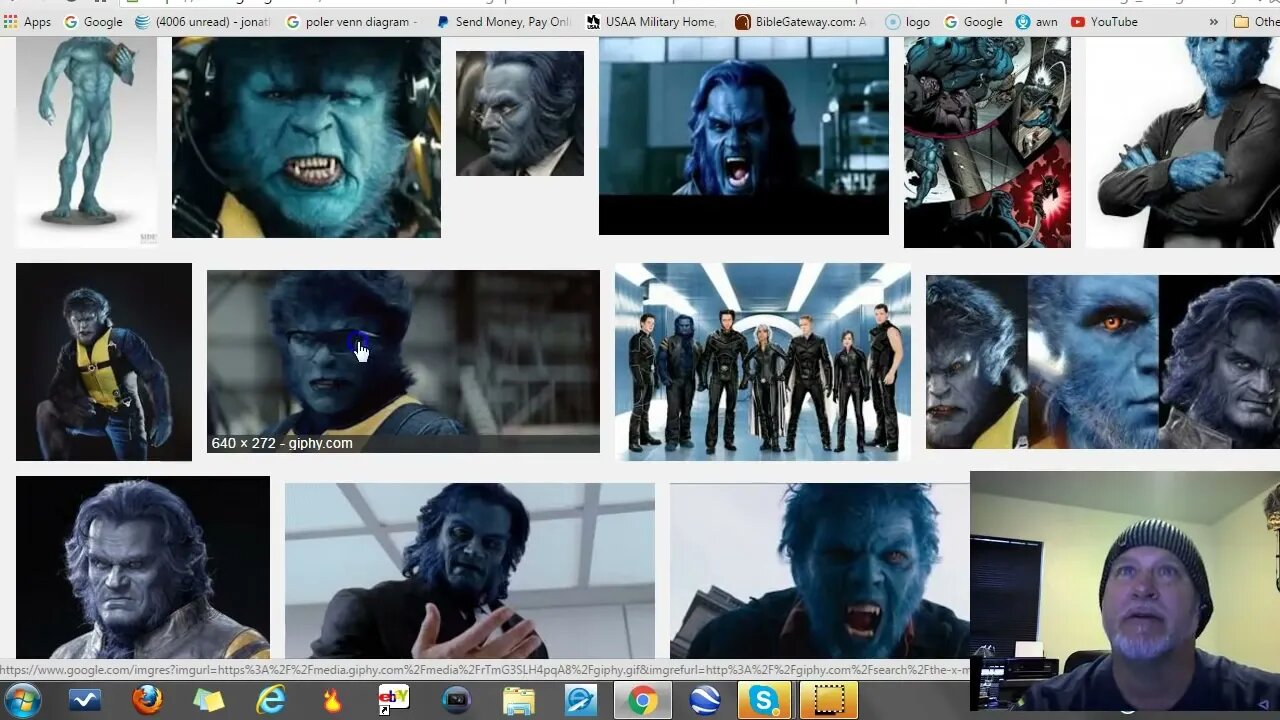Open the Apps shortcut in bookmarks bar
The image size is (1280, 720).
click(27, 21)
